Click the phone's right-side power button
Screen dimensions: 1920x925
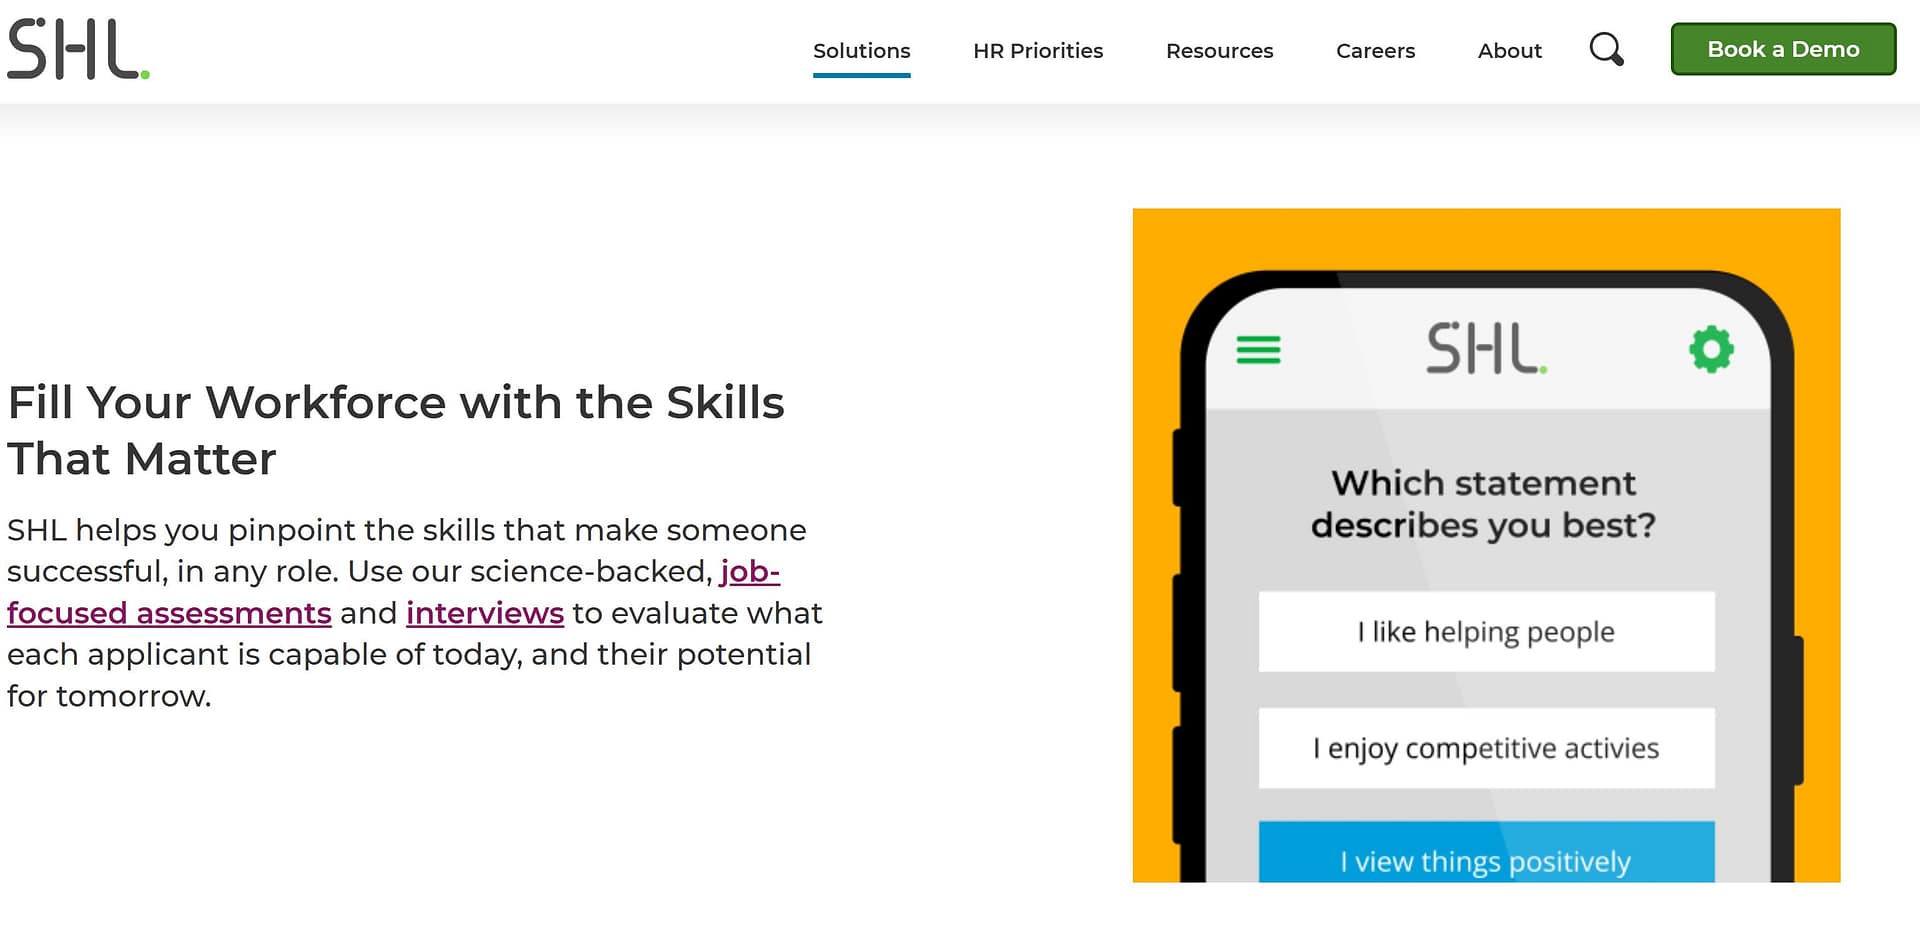click(x=1798, y=710)
